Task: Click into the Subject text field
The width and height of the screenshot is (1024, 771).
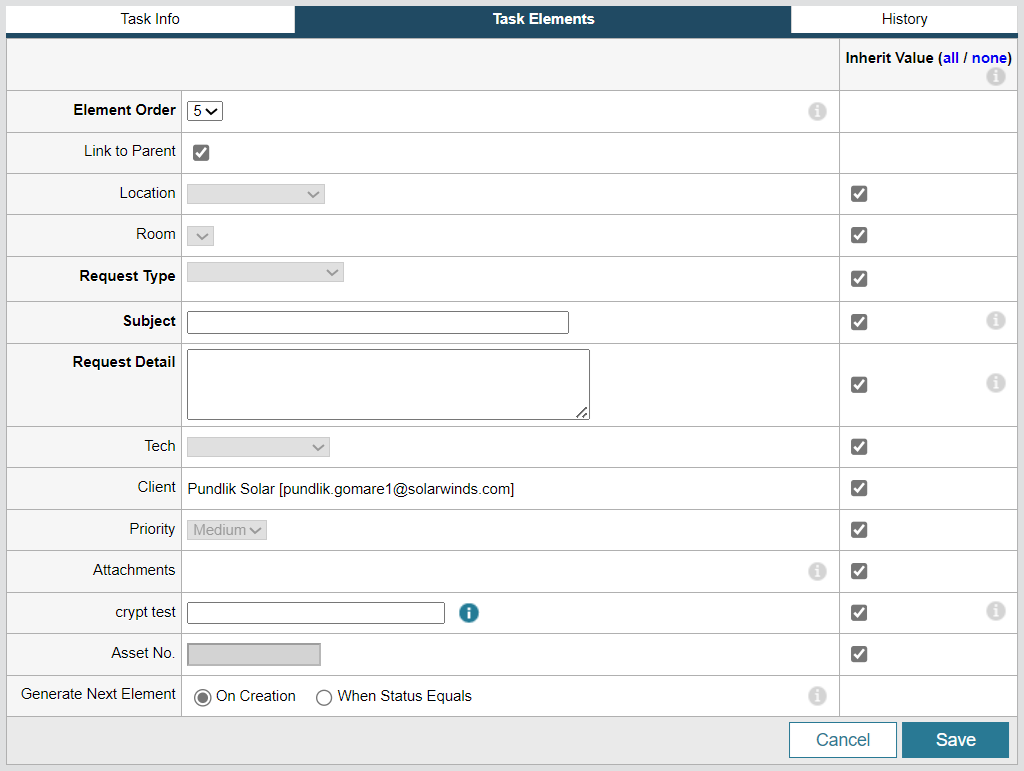Action: pyautogui.click(x=377, y=322)
